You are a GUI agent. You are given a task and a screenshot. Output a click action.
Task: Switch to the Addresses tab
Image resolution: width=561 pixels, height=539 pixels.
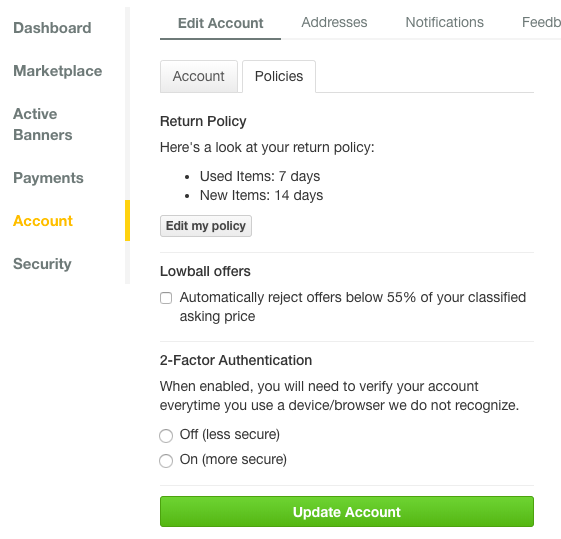(x=334, y=22)
